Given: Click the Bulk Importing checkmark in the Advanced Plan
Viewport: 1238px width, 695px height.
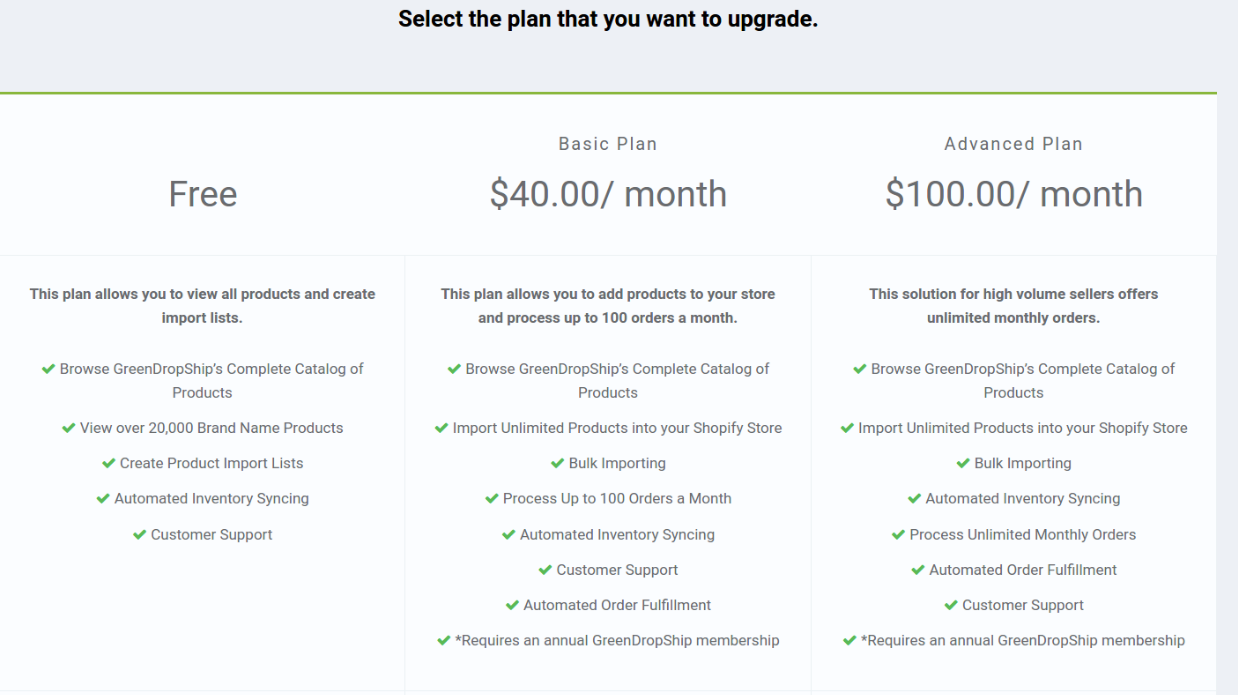Looking at the screenshot, I should pos(964,463).
